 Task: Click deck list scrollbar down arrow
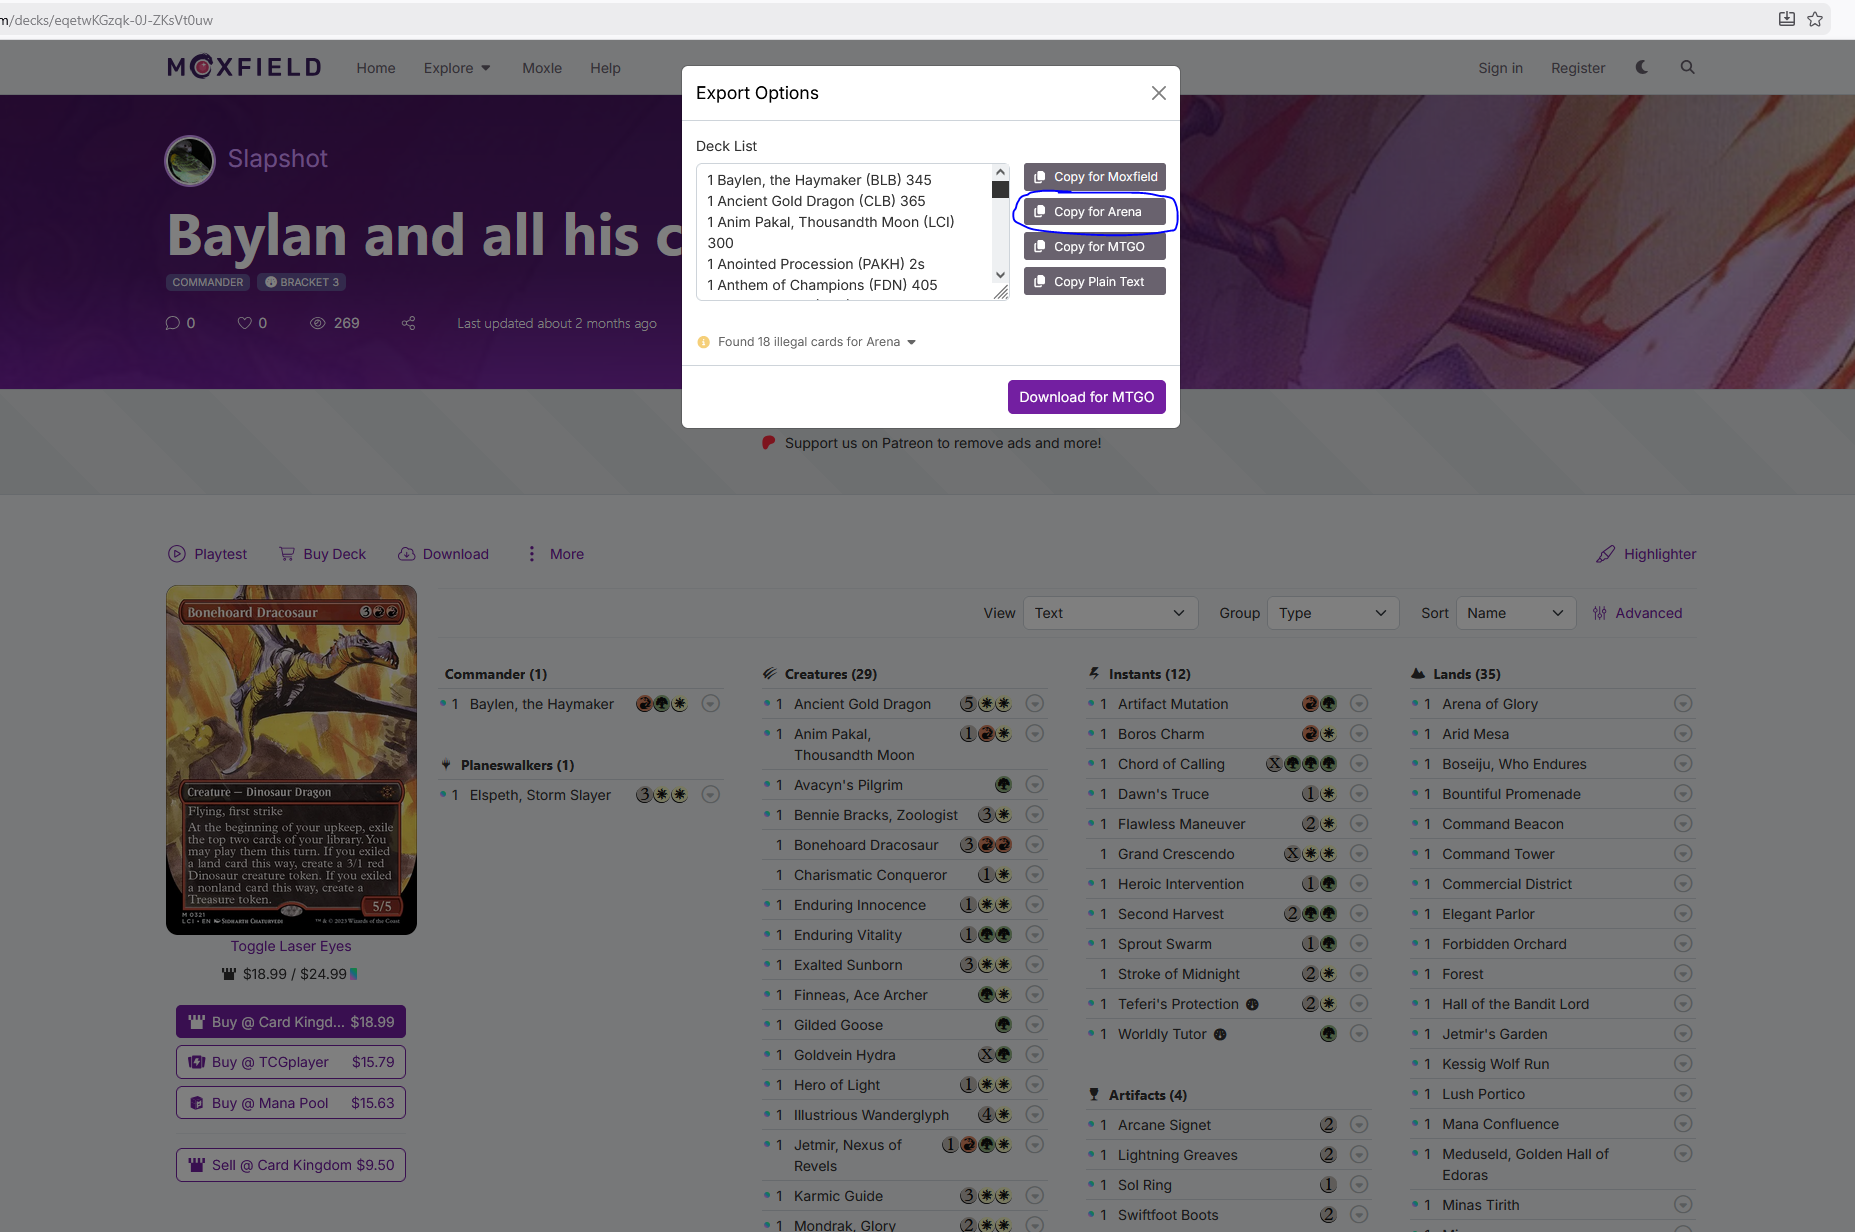[1000, 275]
